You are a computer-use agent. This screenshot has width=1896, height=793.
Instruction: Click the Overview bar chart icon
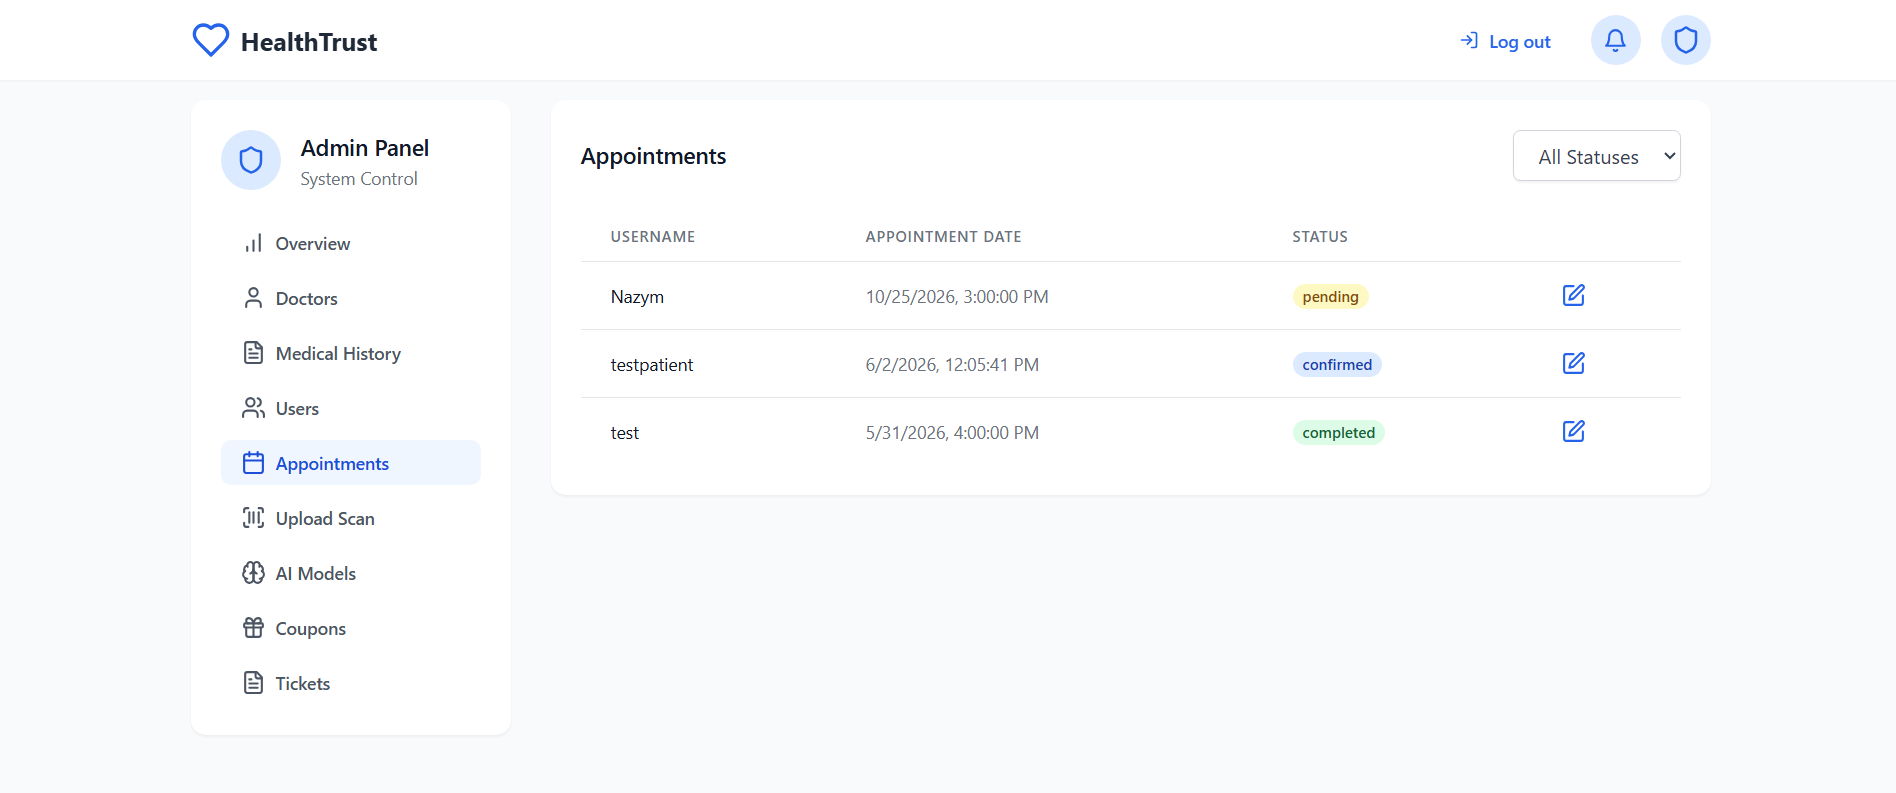click(254, 243)
